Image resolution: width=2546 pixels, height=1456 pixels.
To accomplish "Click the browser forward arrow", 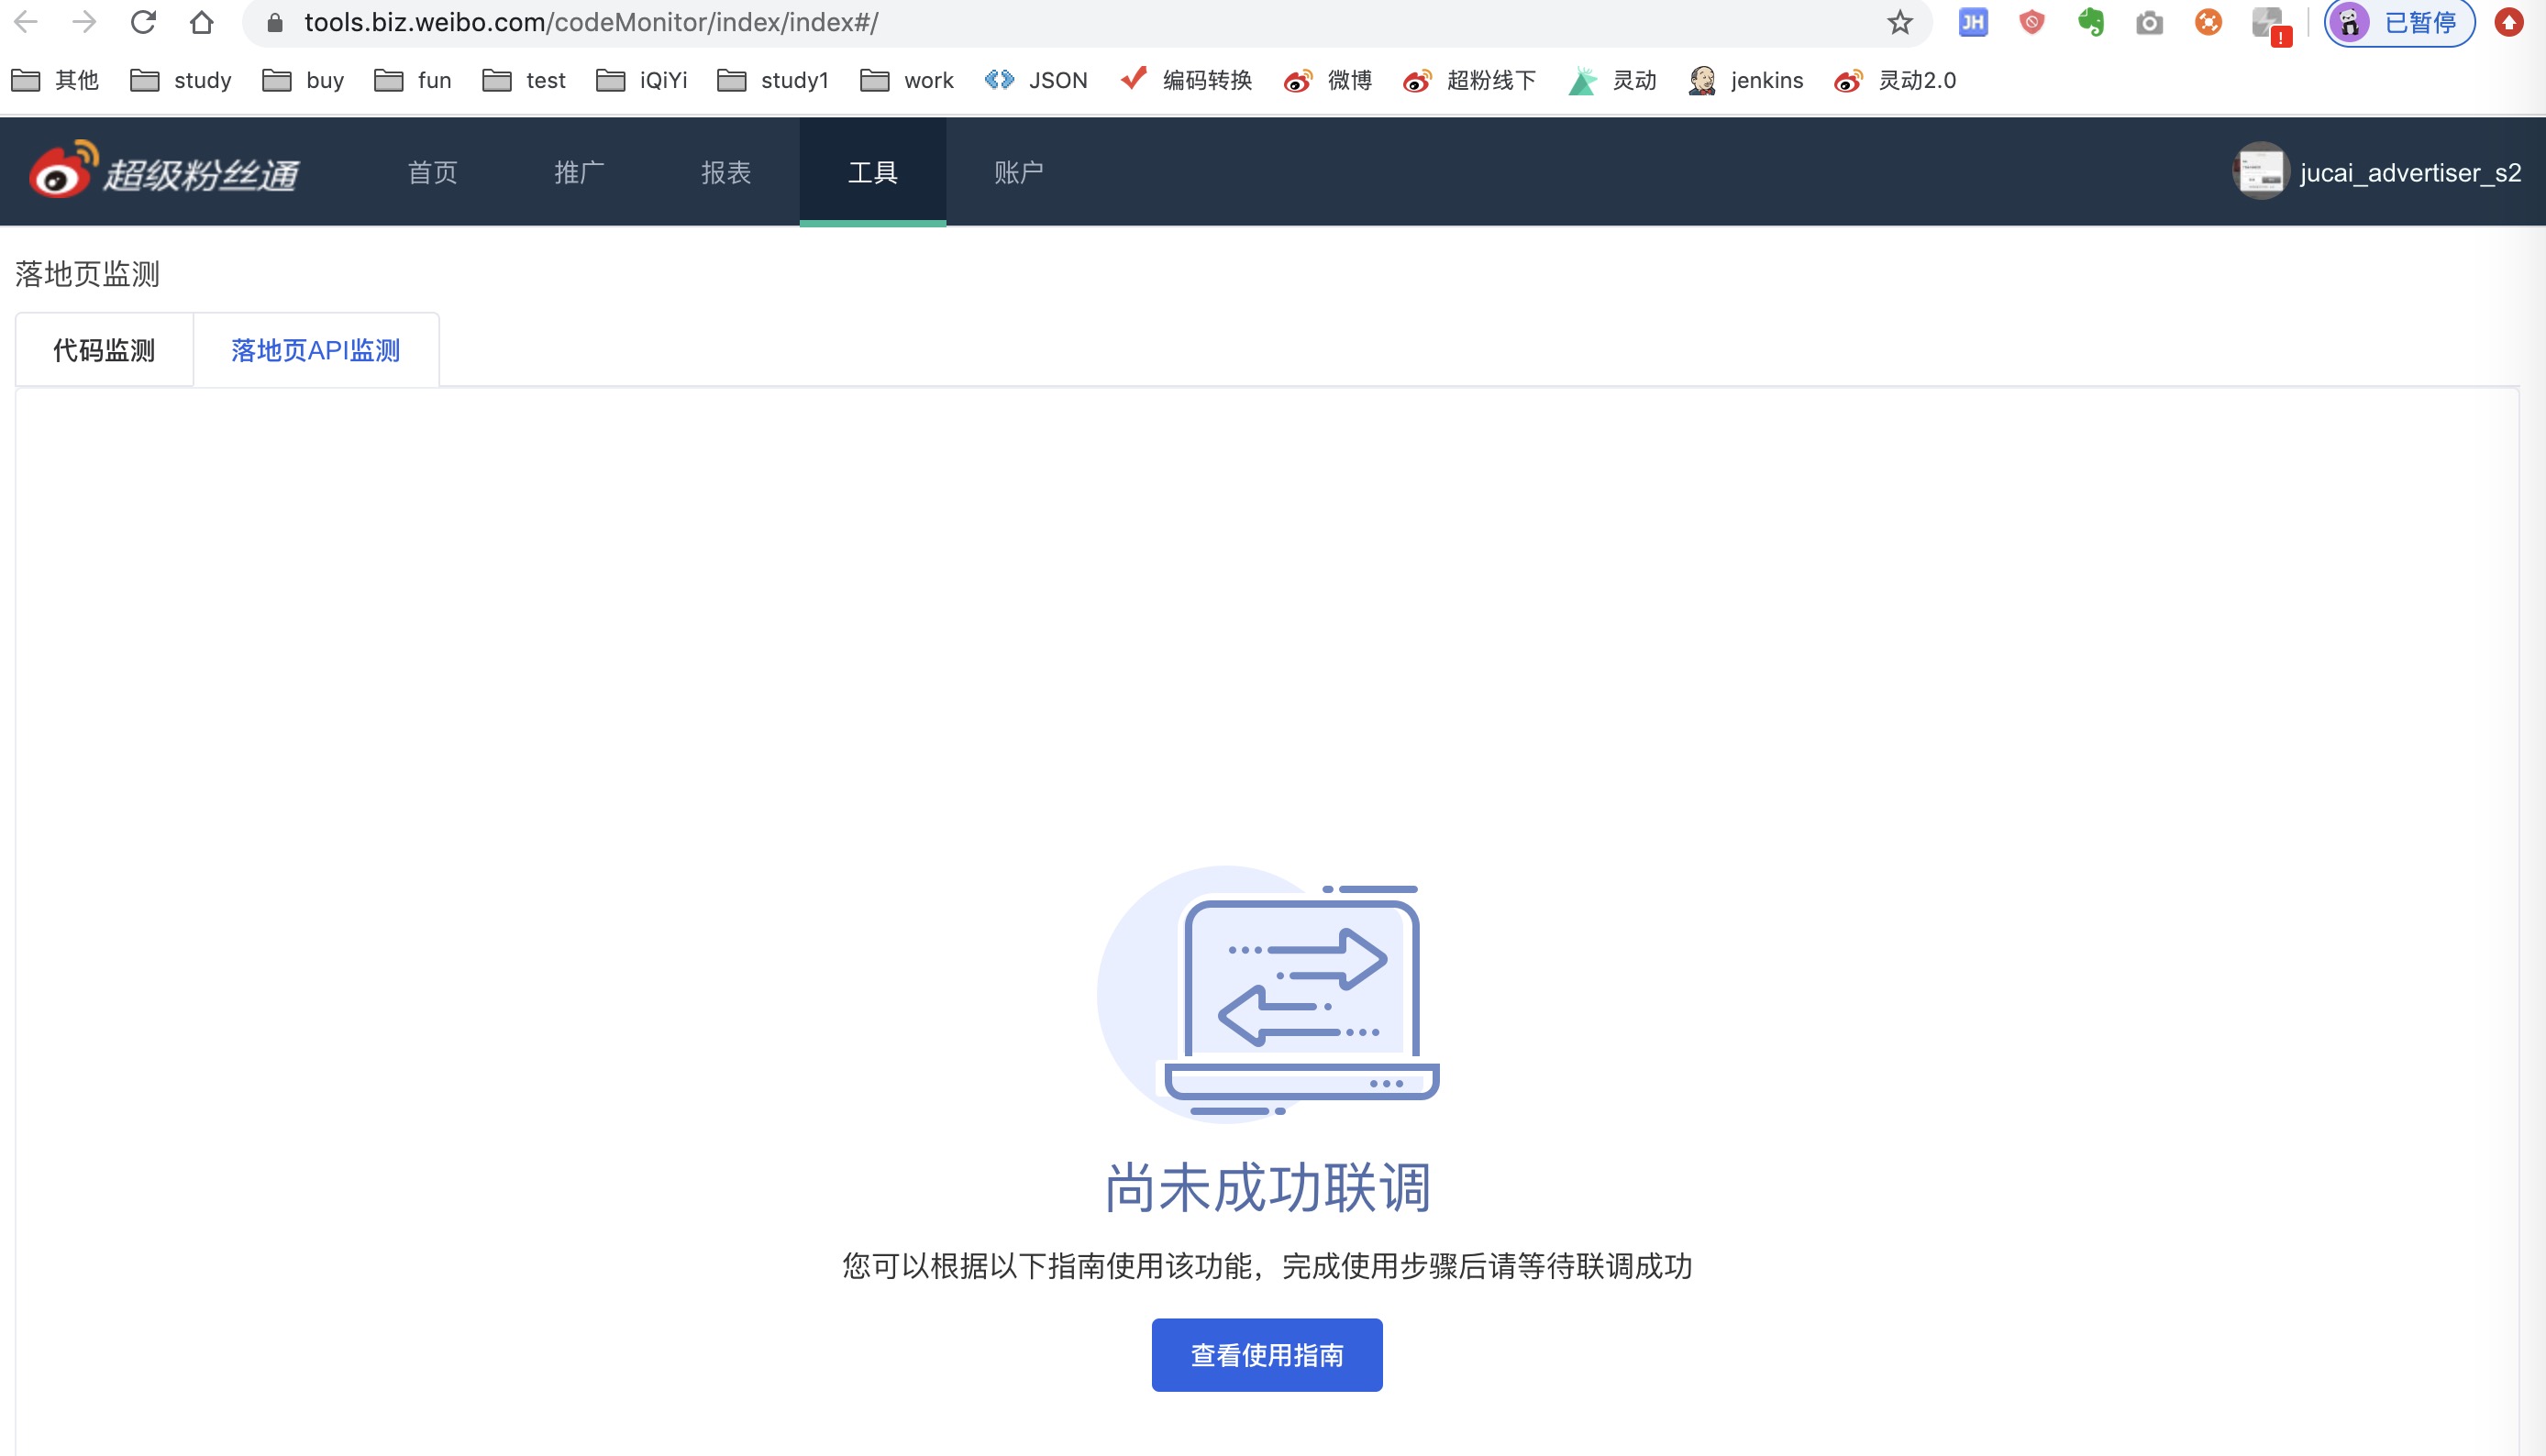I will coord(85,22).
